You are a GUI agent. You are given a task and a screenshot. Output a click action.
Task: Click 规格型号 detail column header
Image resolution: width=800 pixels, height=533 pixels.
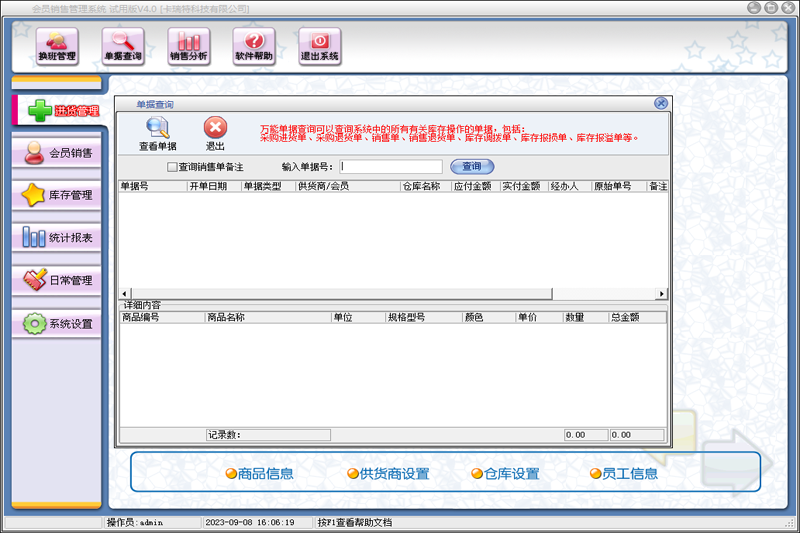coord(423,317)
